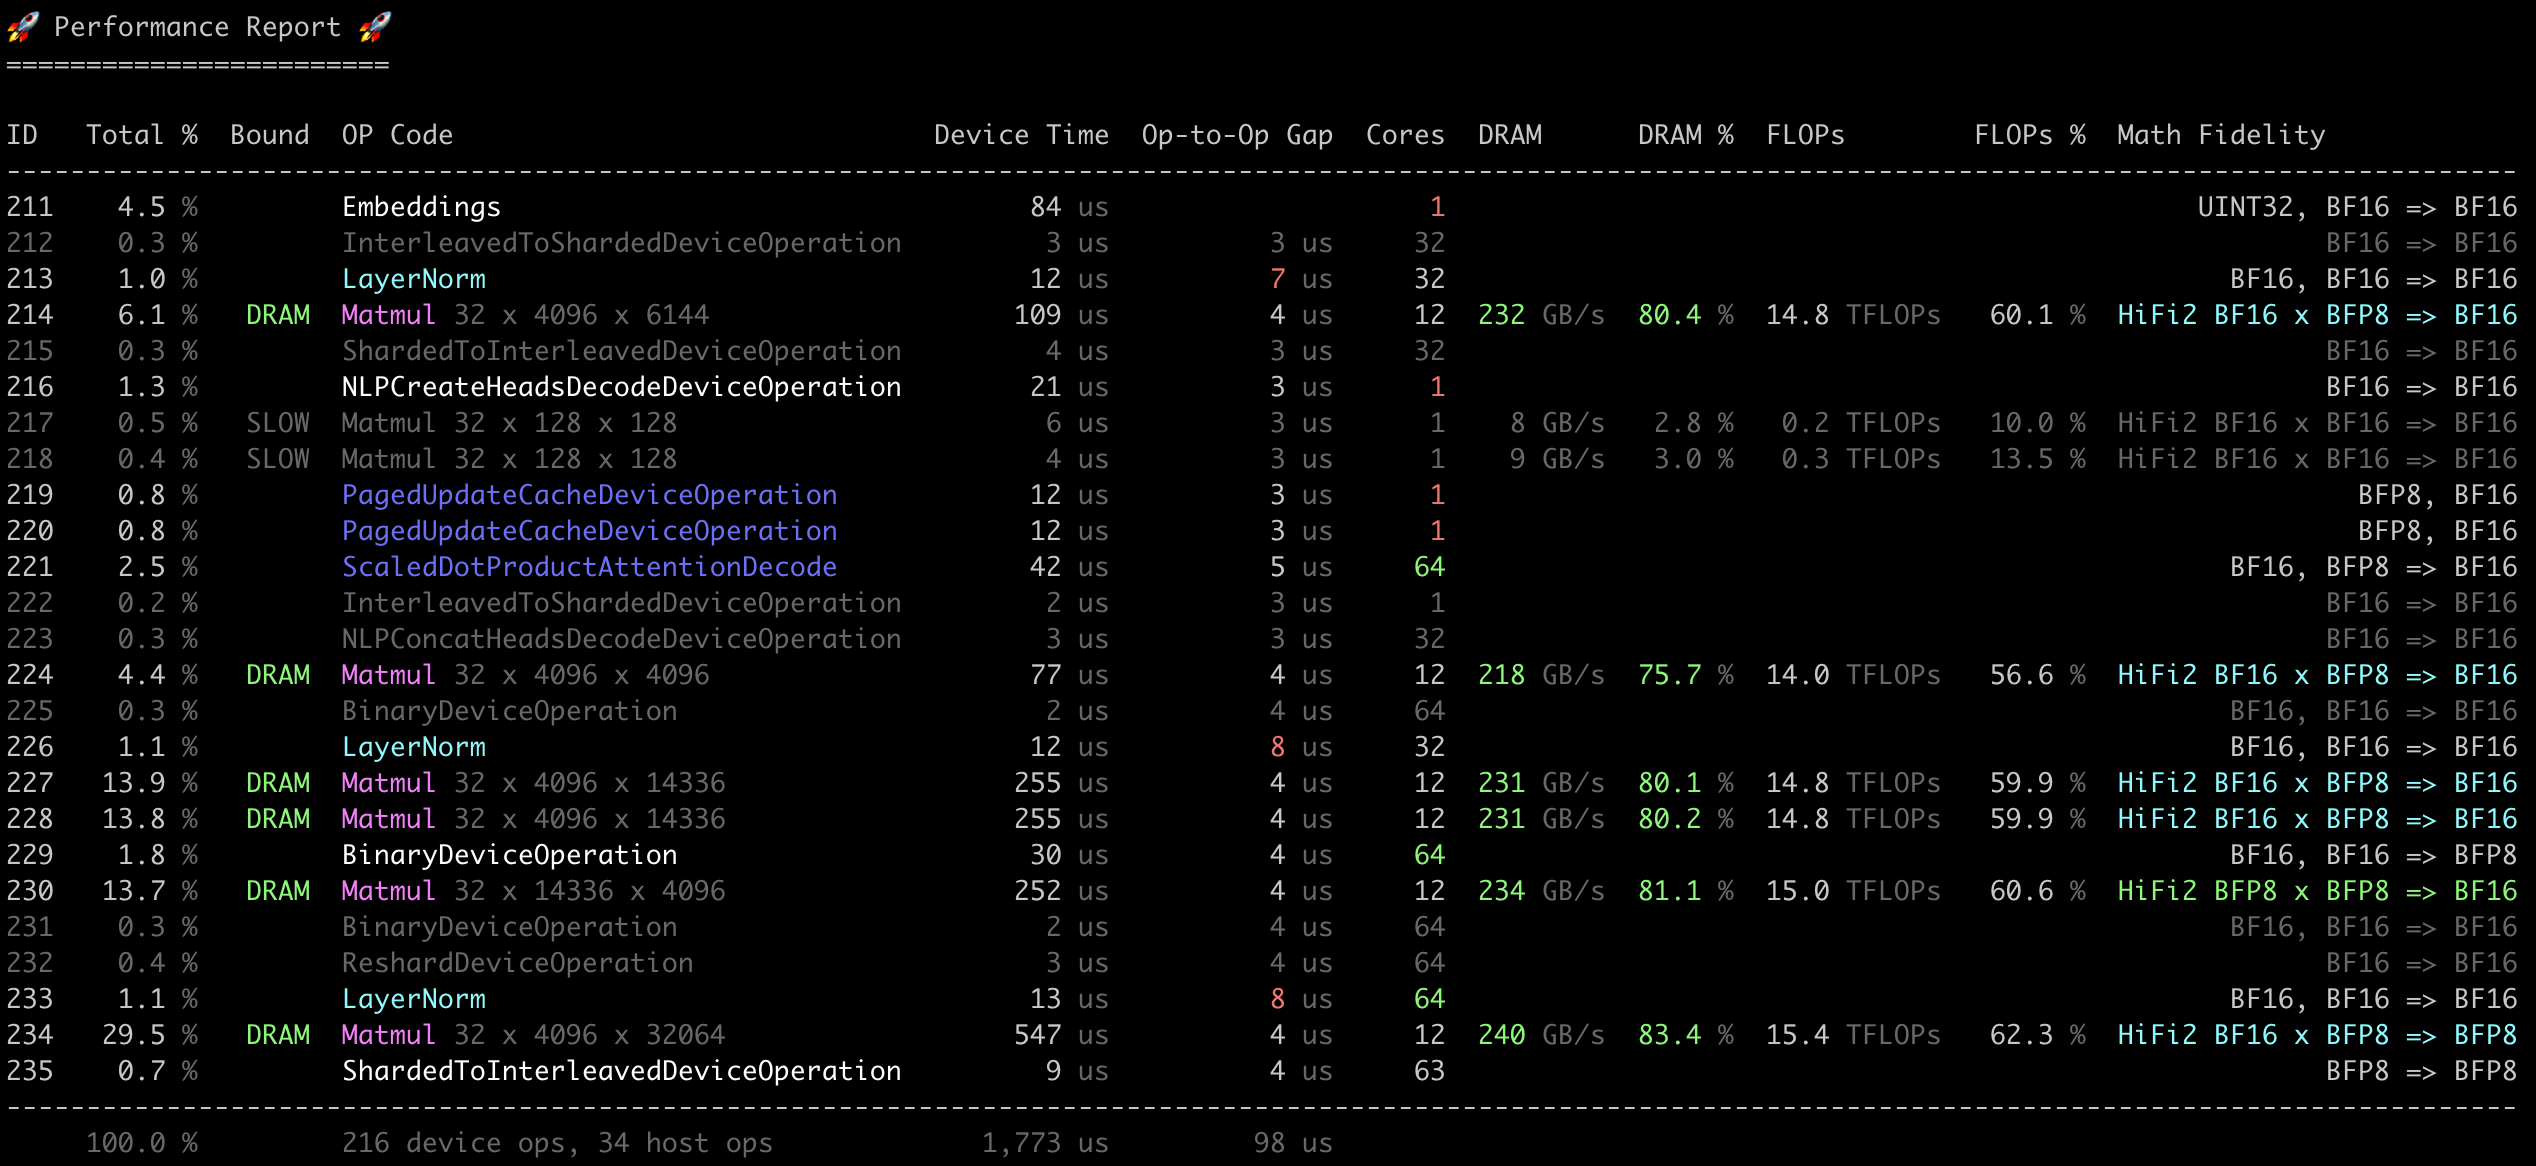
Task: Click the '547 us' device time in row 234
Action: coord(1061,1035)
